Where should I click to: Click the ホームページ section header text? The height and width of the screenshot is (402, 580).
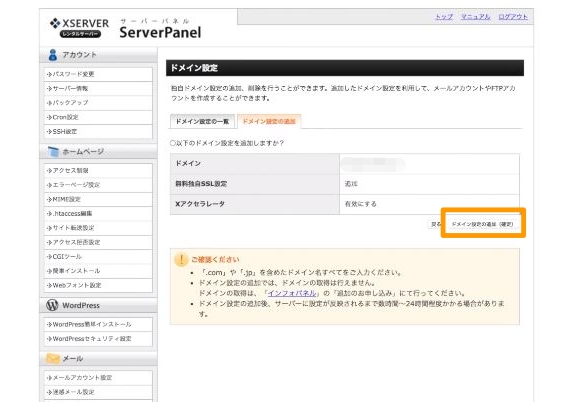83,152
